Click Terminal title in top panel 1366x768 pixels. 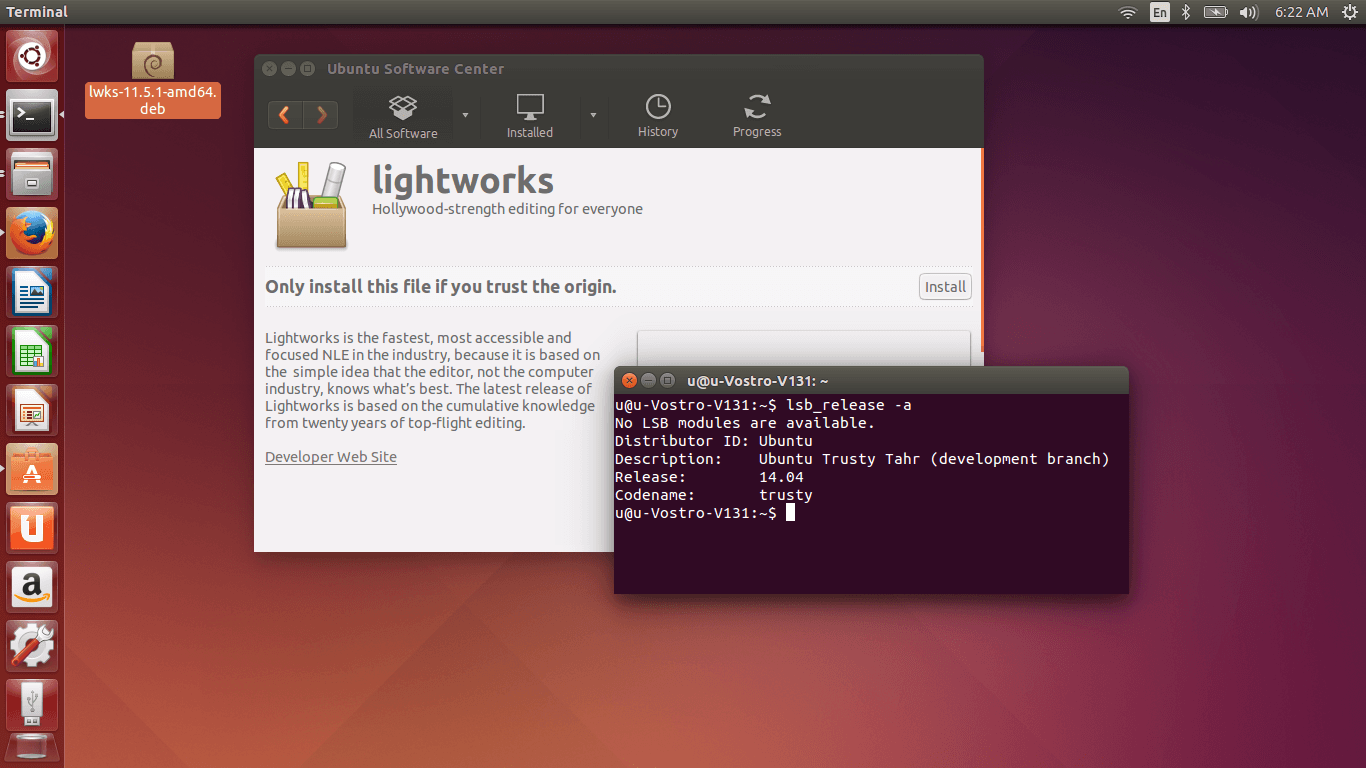[x=37, y=12]
